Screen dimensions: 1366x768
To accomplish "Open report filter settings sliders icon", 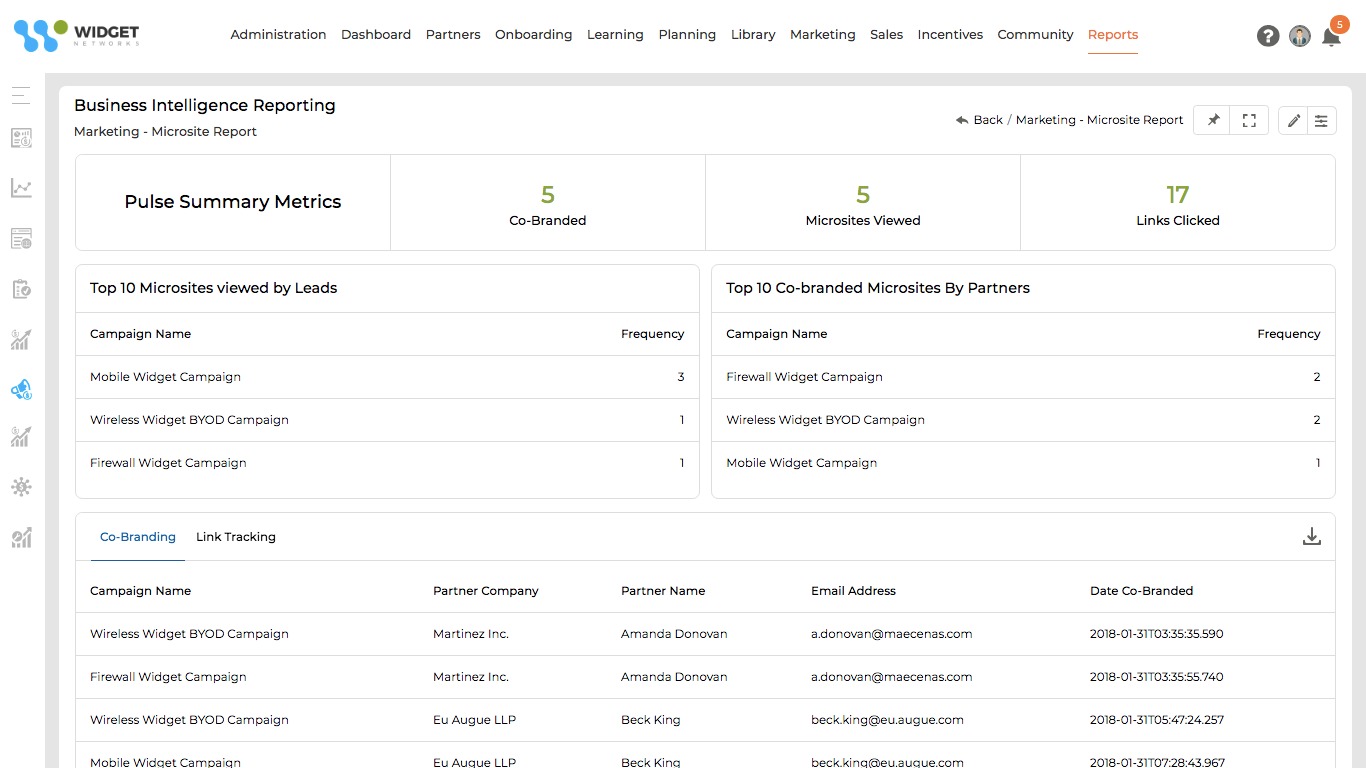I will tap(1321, 120).
